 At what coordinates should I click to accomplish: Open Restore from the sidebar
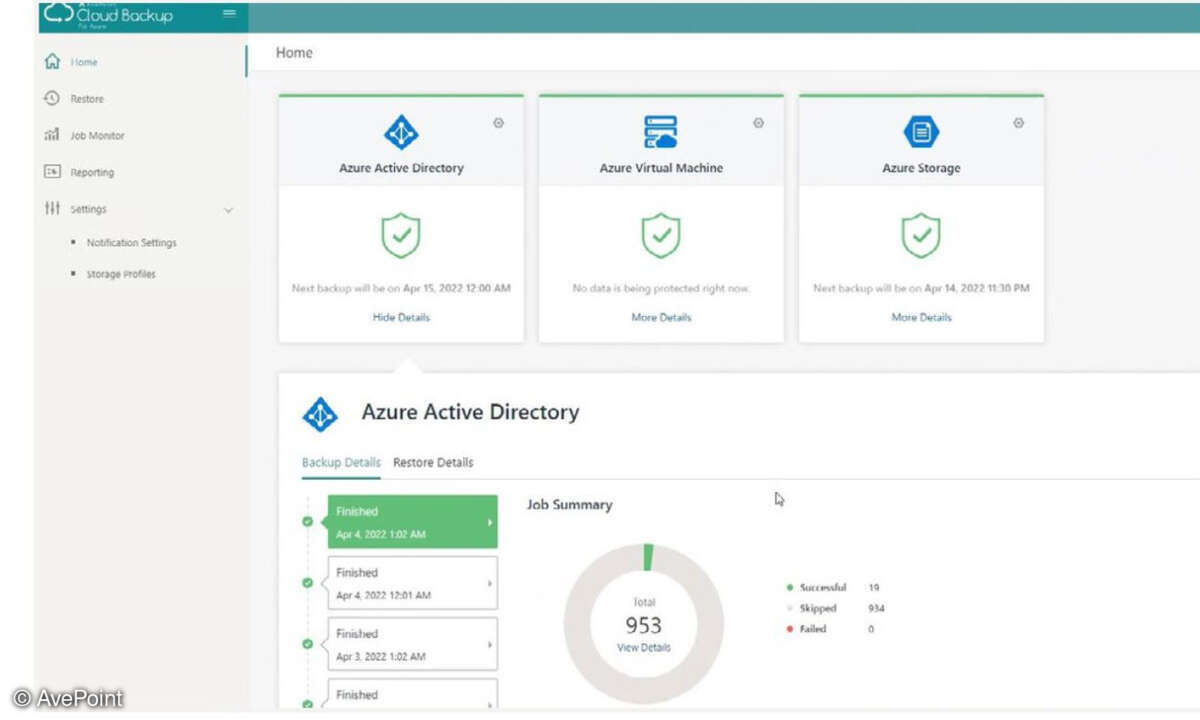click(74, 99)
